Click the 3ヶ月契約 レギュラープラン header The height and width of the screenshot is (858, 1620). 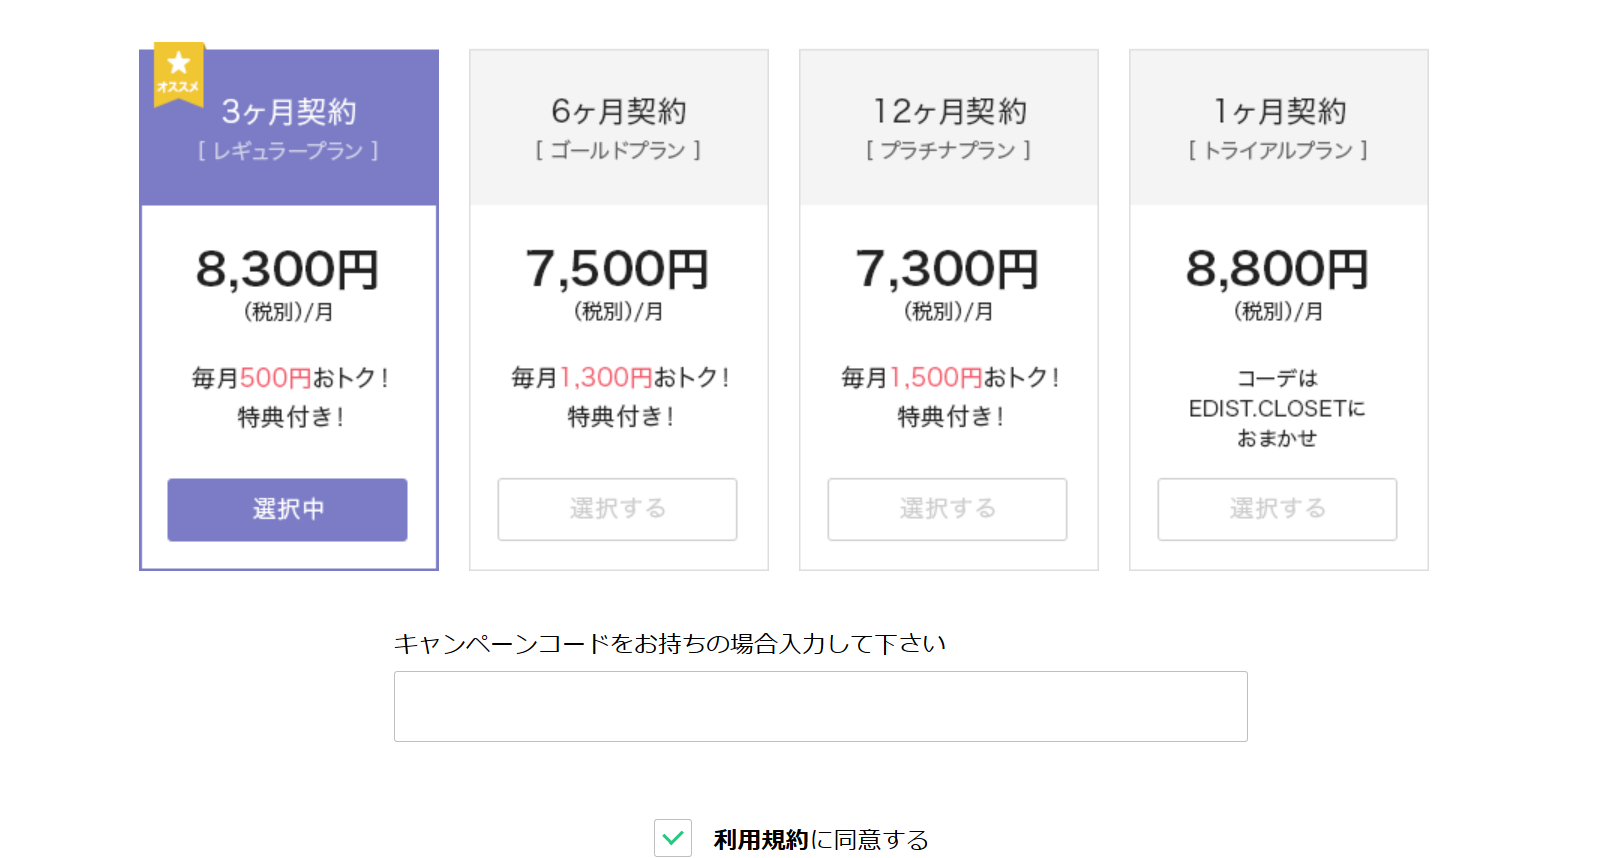289,128
